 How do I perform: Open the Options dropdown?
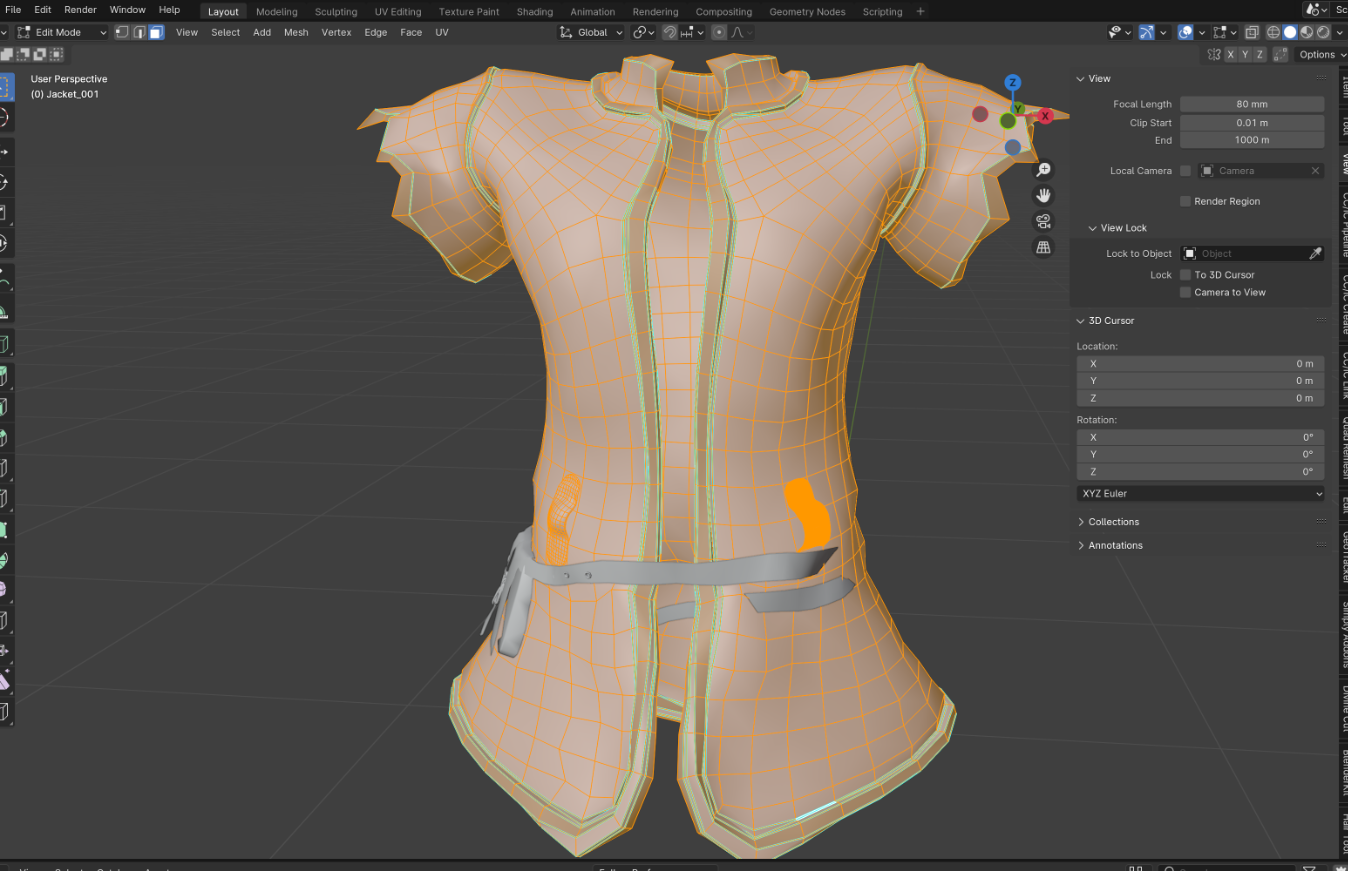coord(1320,54)
